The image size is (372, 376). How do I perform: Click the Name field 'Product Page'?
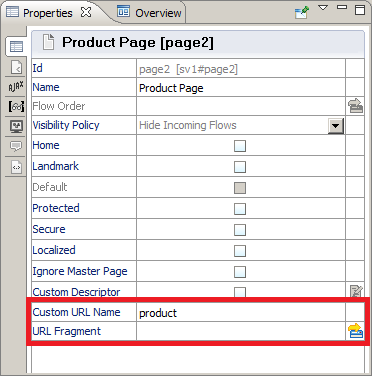(x=241, y=88)
